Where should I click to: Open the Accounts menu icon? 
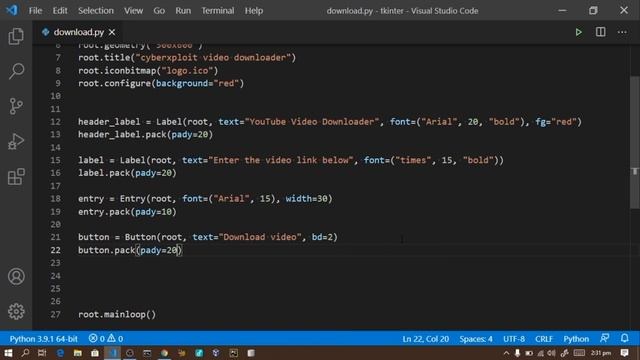click(16, 276)
